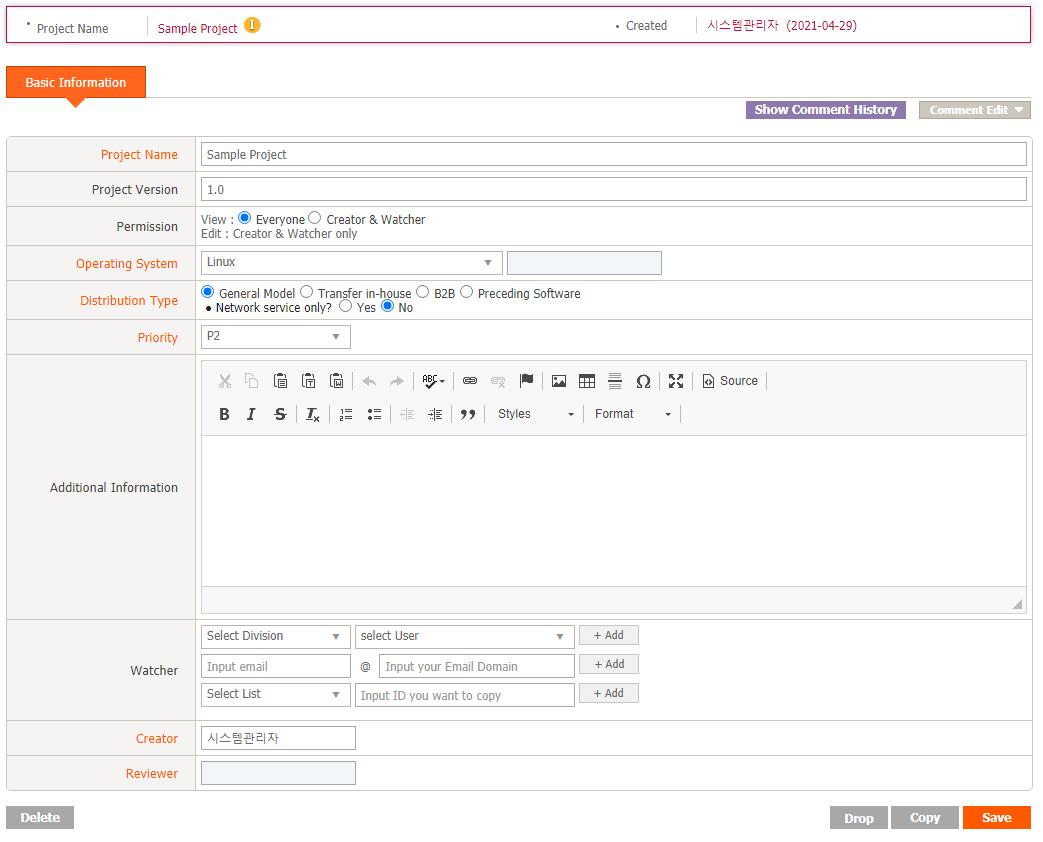Click the Redo arrow icon

396,381
